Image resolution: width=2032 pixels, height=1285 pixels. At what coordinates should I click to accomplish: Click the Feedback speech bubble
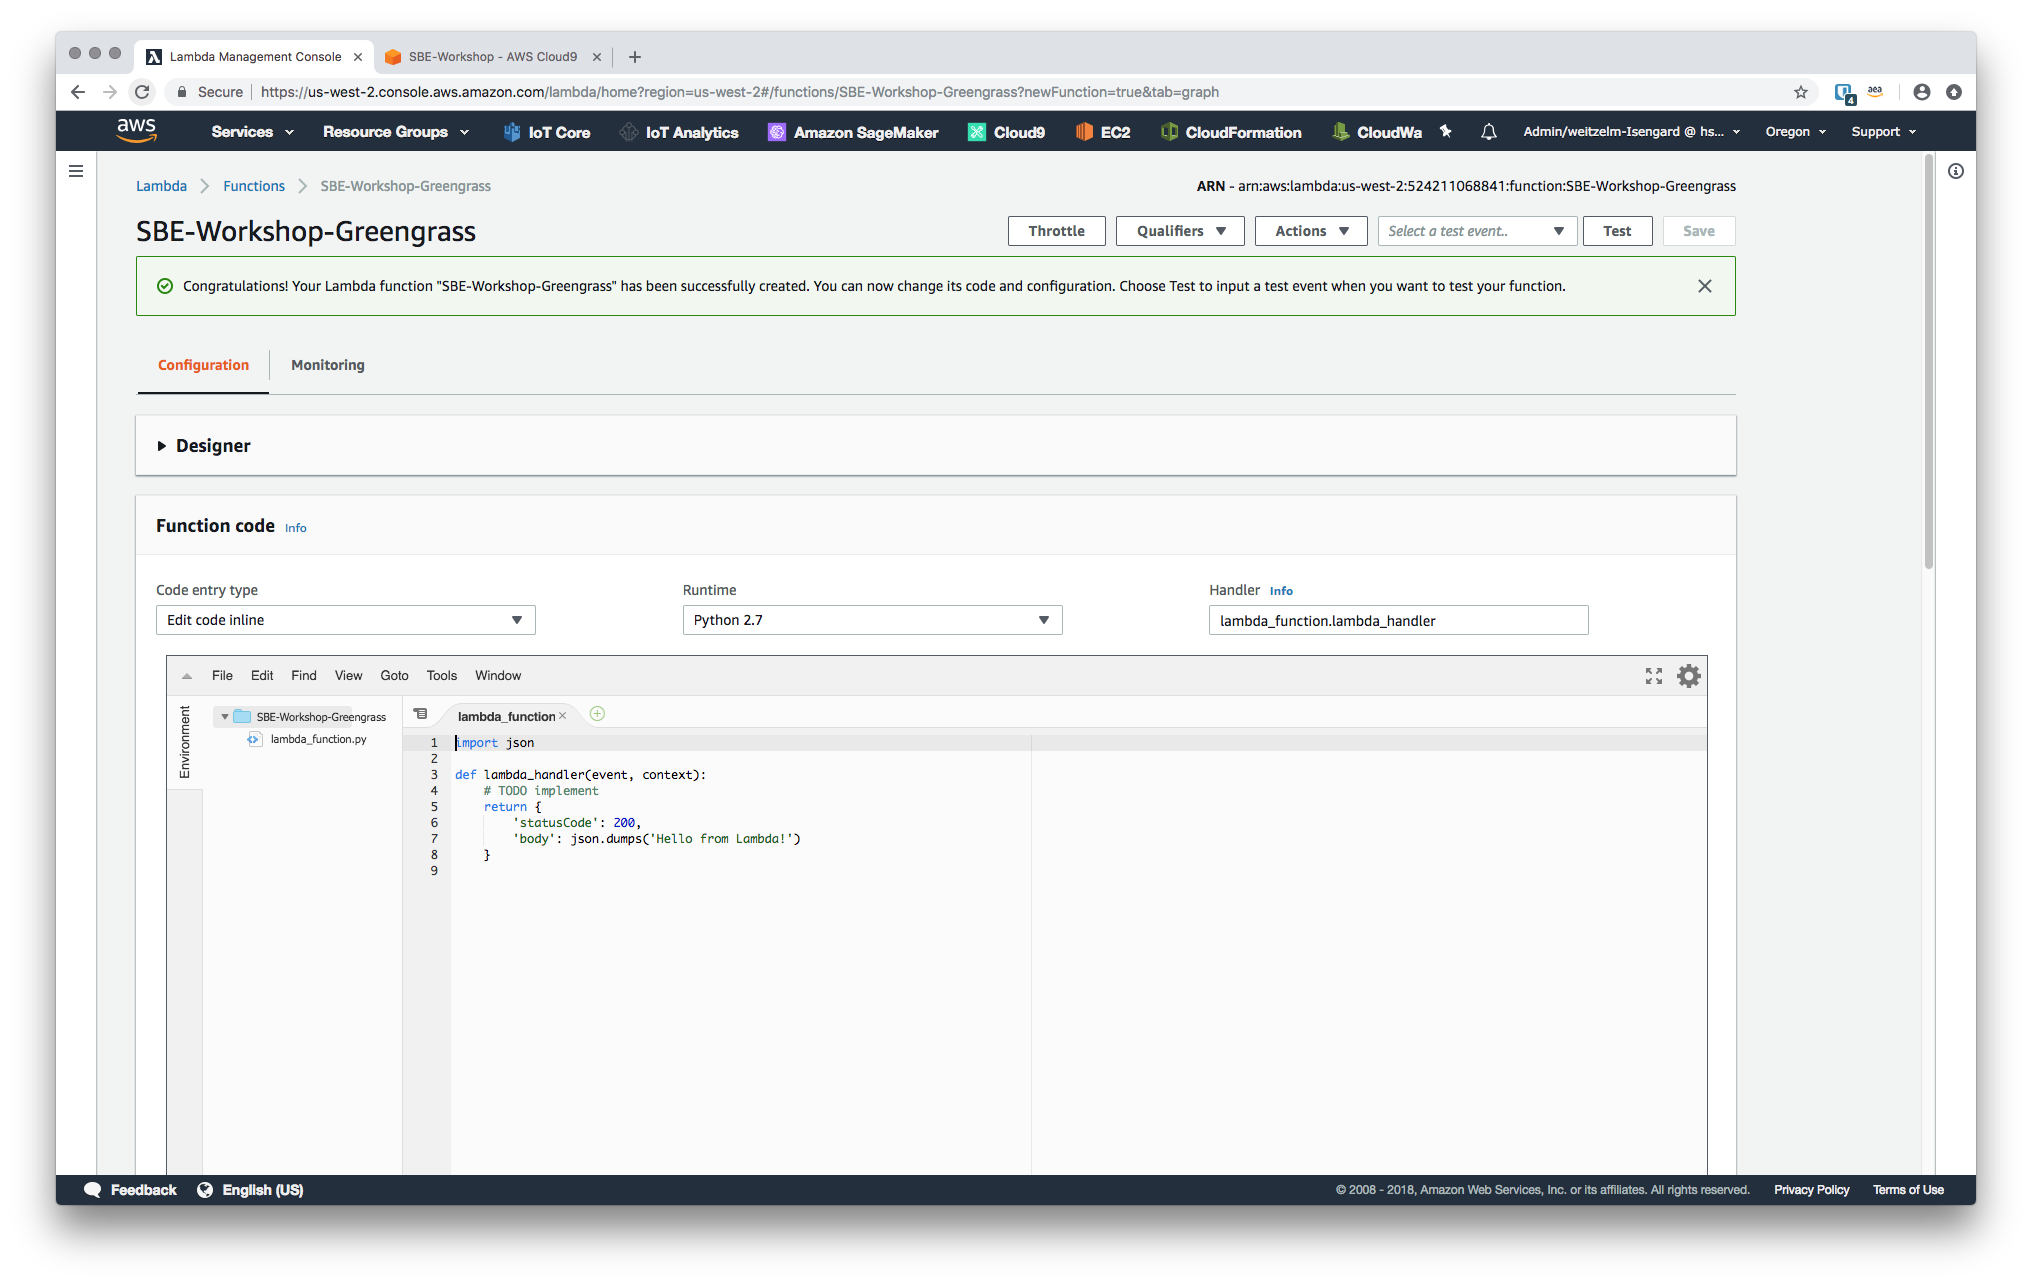(x=92, y=1189)
